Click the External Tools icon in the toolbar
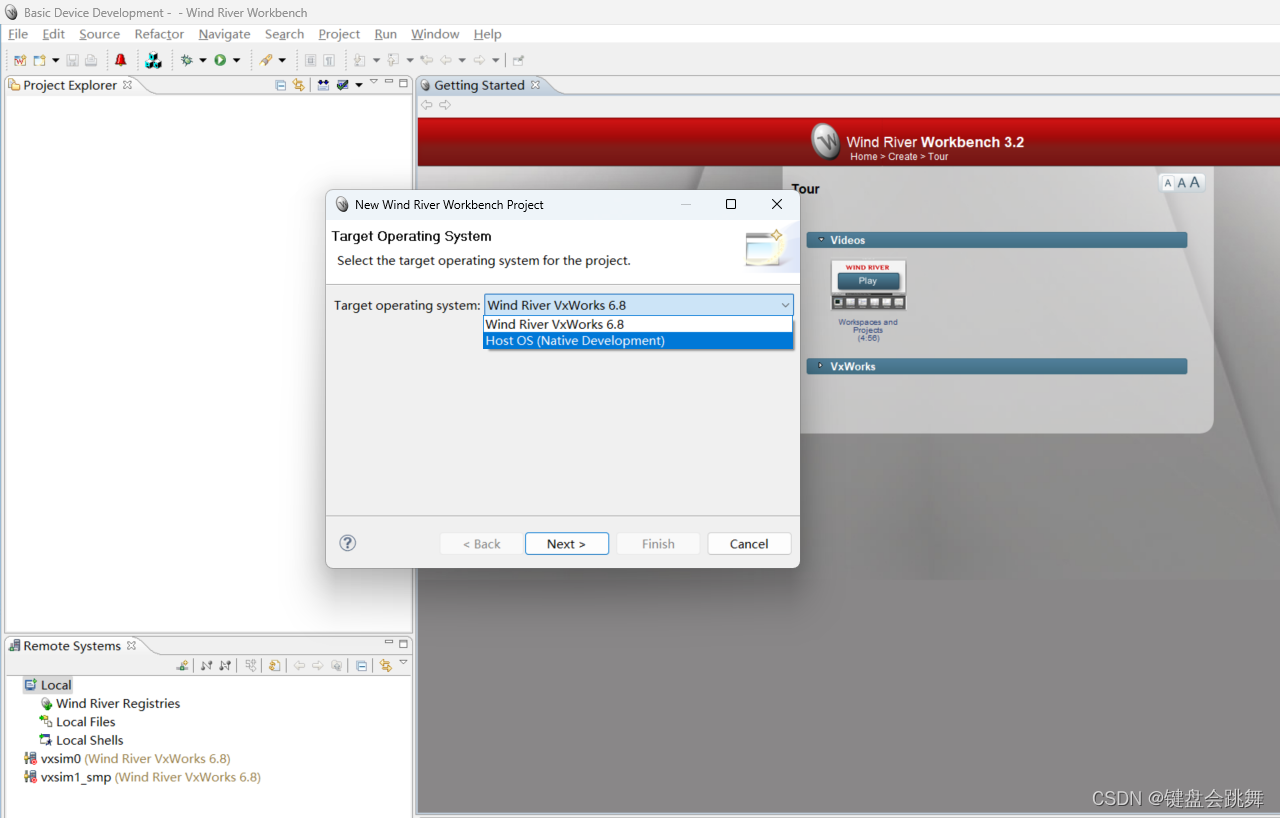Image resolution: width=1280 pixels, height=818 pixels. click(266, 60)
